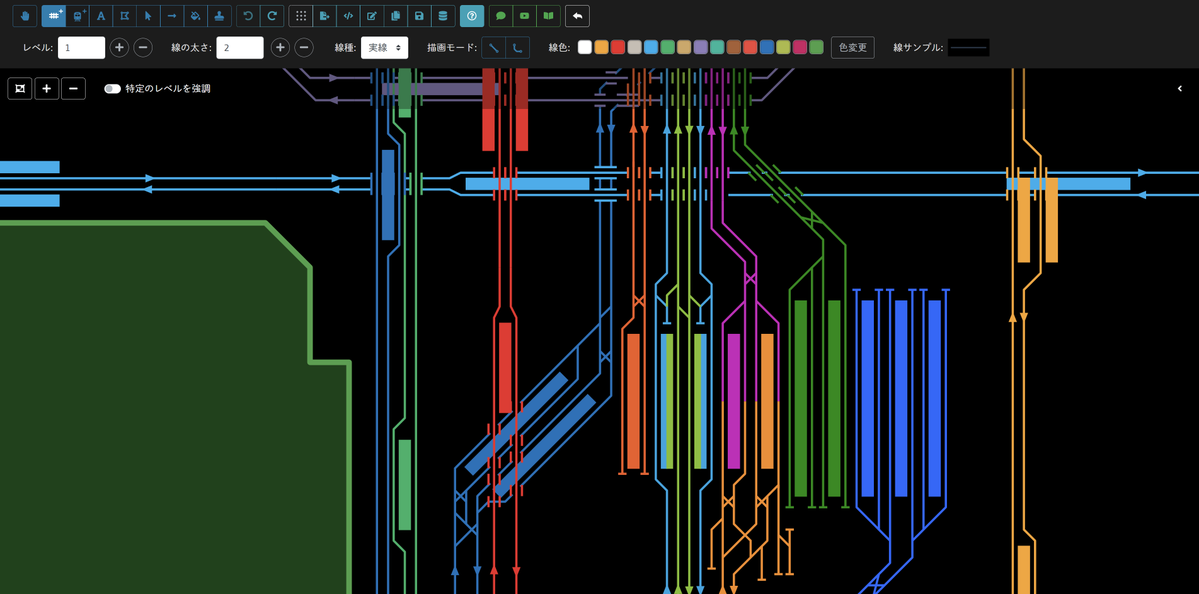Pick the magenta color swatch
Image resolution: width=1199 pixels, height=594 pixels.
800,47
